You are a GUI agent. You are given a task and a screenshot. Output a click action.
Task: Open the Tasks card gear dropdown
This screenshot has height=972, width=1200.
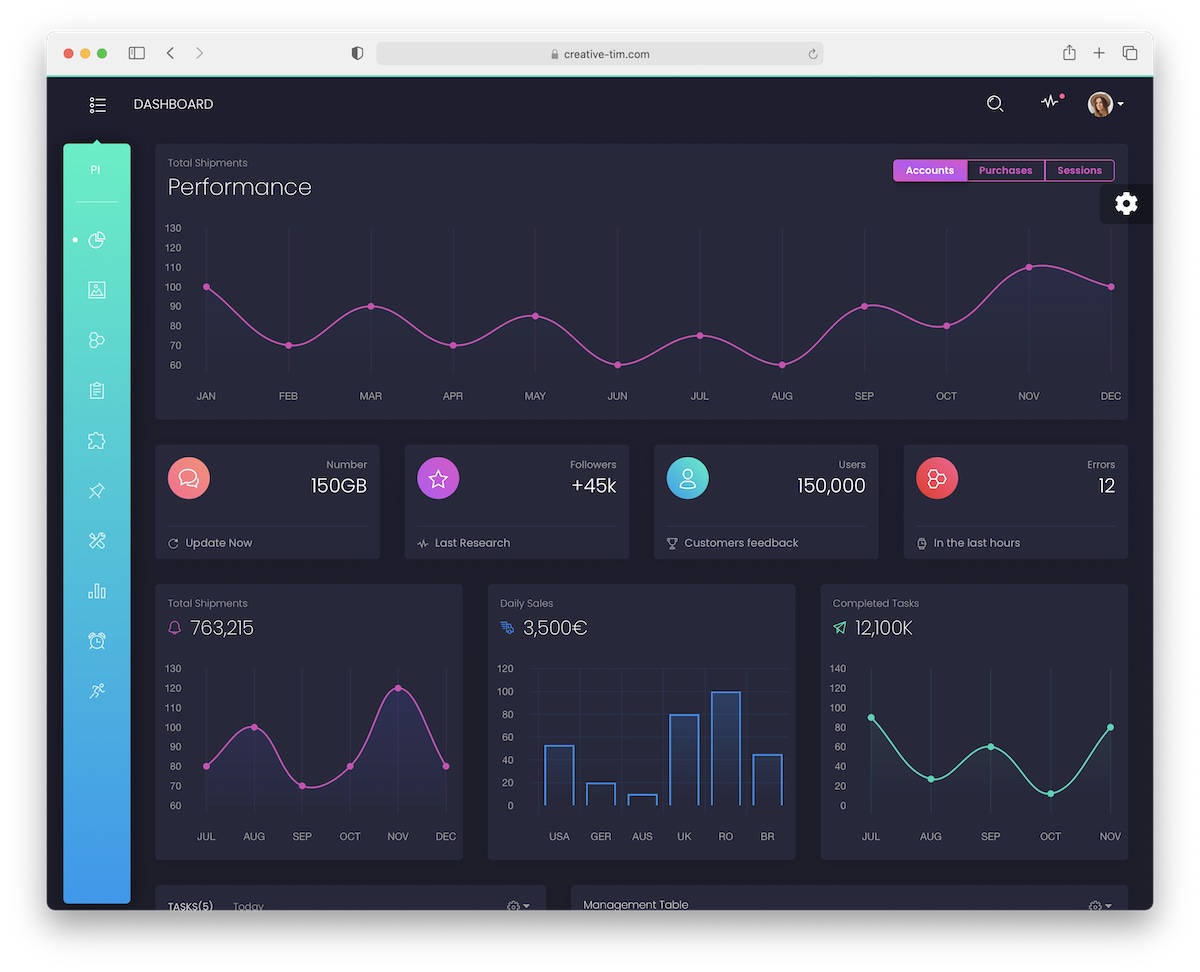tap(518, 904)
